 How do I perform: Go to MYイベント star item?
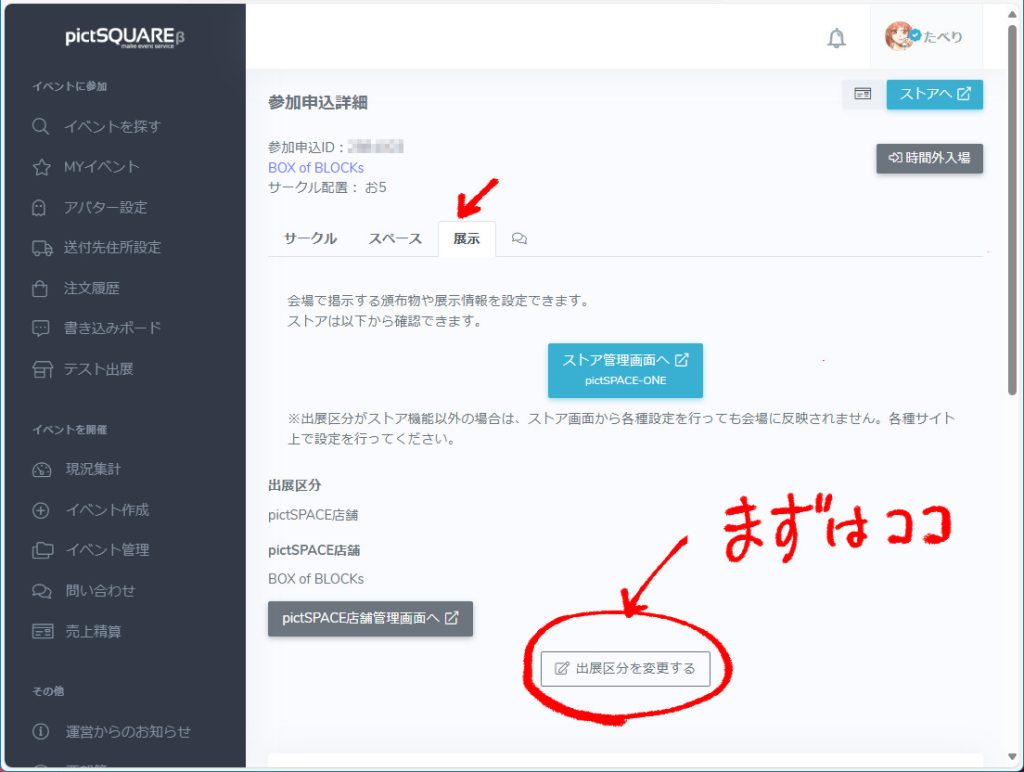click(x=101, y=167)
